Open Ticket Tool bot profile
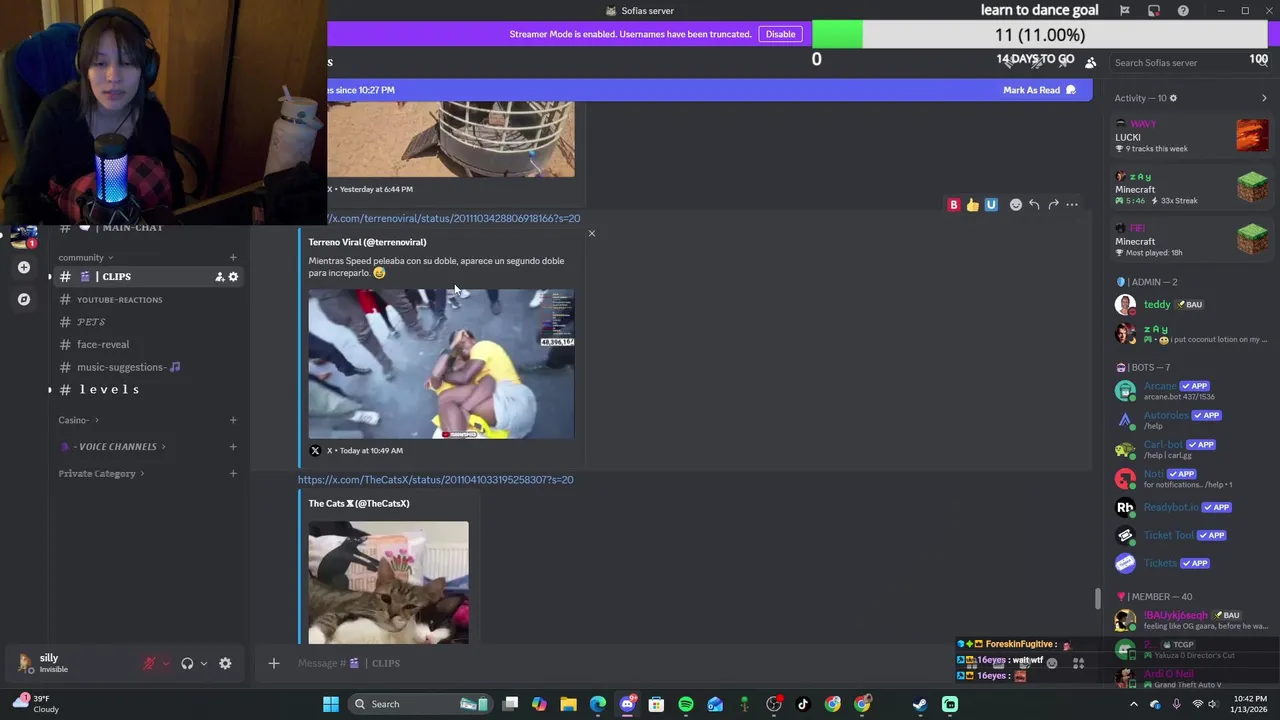The height and width of the screenshot is (720, 1280). [x=1191, y=535]
